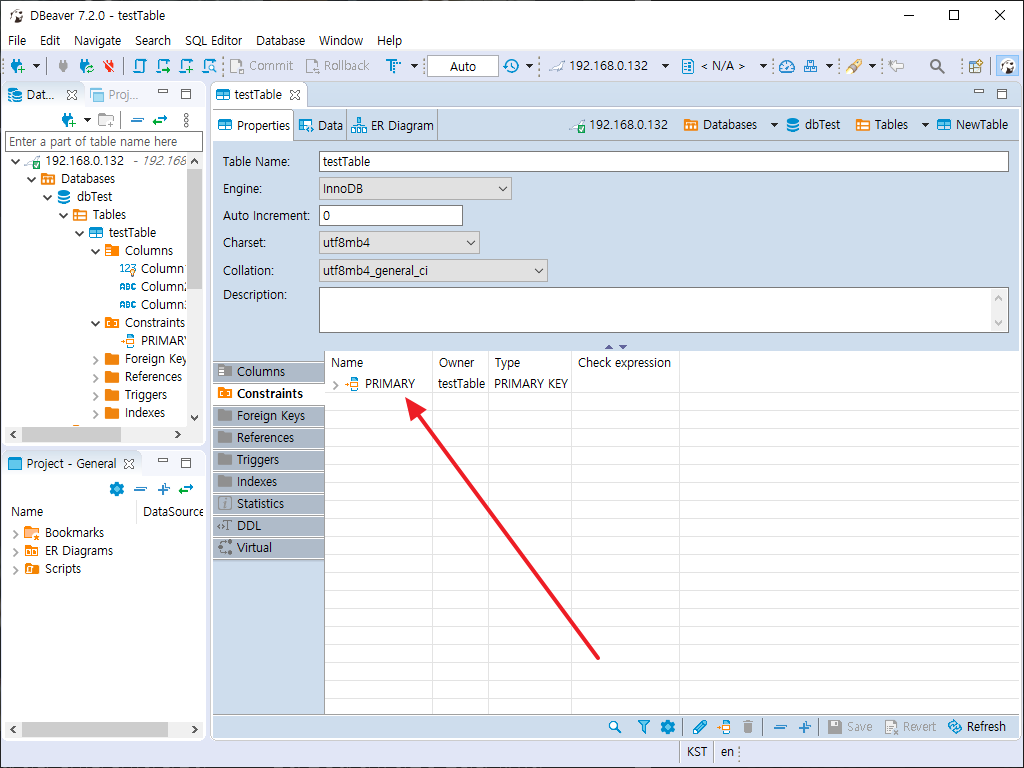The height and width of the screenshot is (768, 1024).
Task: Click the create new constraint icon
Action: [724, 727]
